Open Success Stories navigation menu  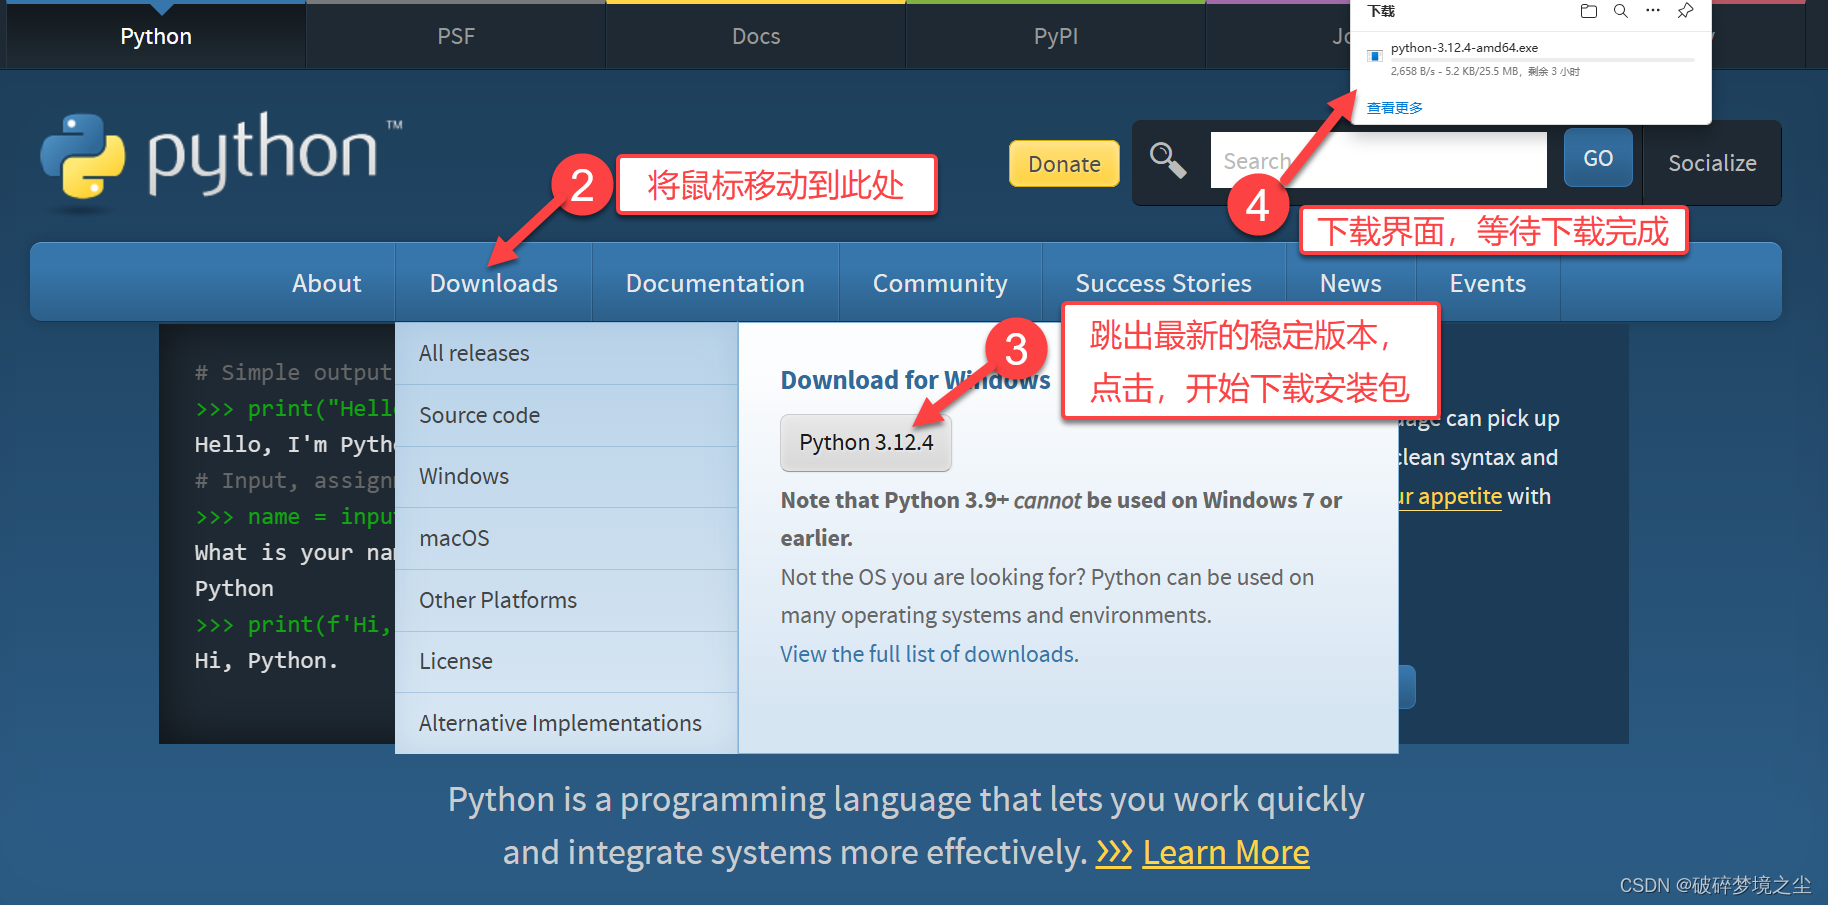(1163, 283)
